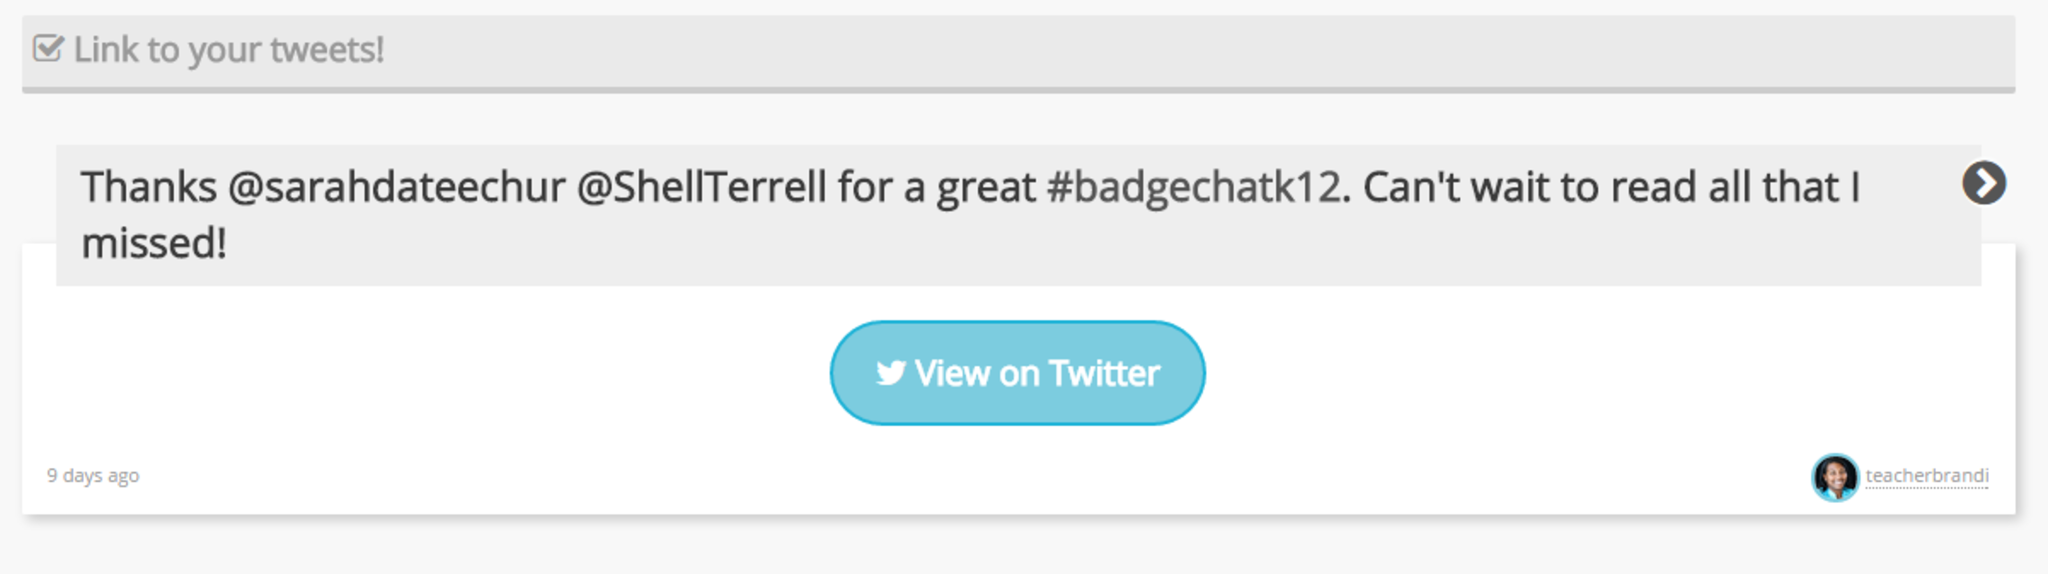
Task: Click the '9 days ago' timestamp
Action: (x=93, y=476)
